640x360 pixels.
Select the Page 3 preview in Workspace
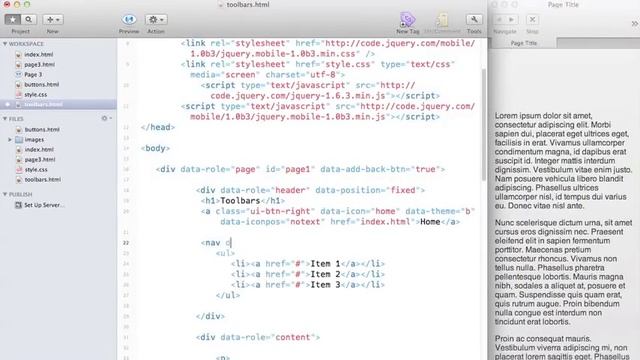coord(33,74)
